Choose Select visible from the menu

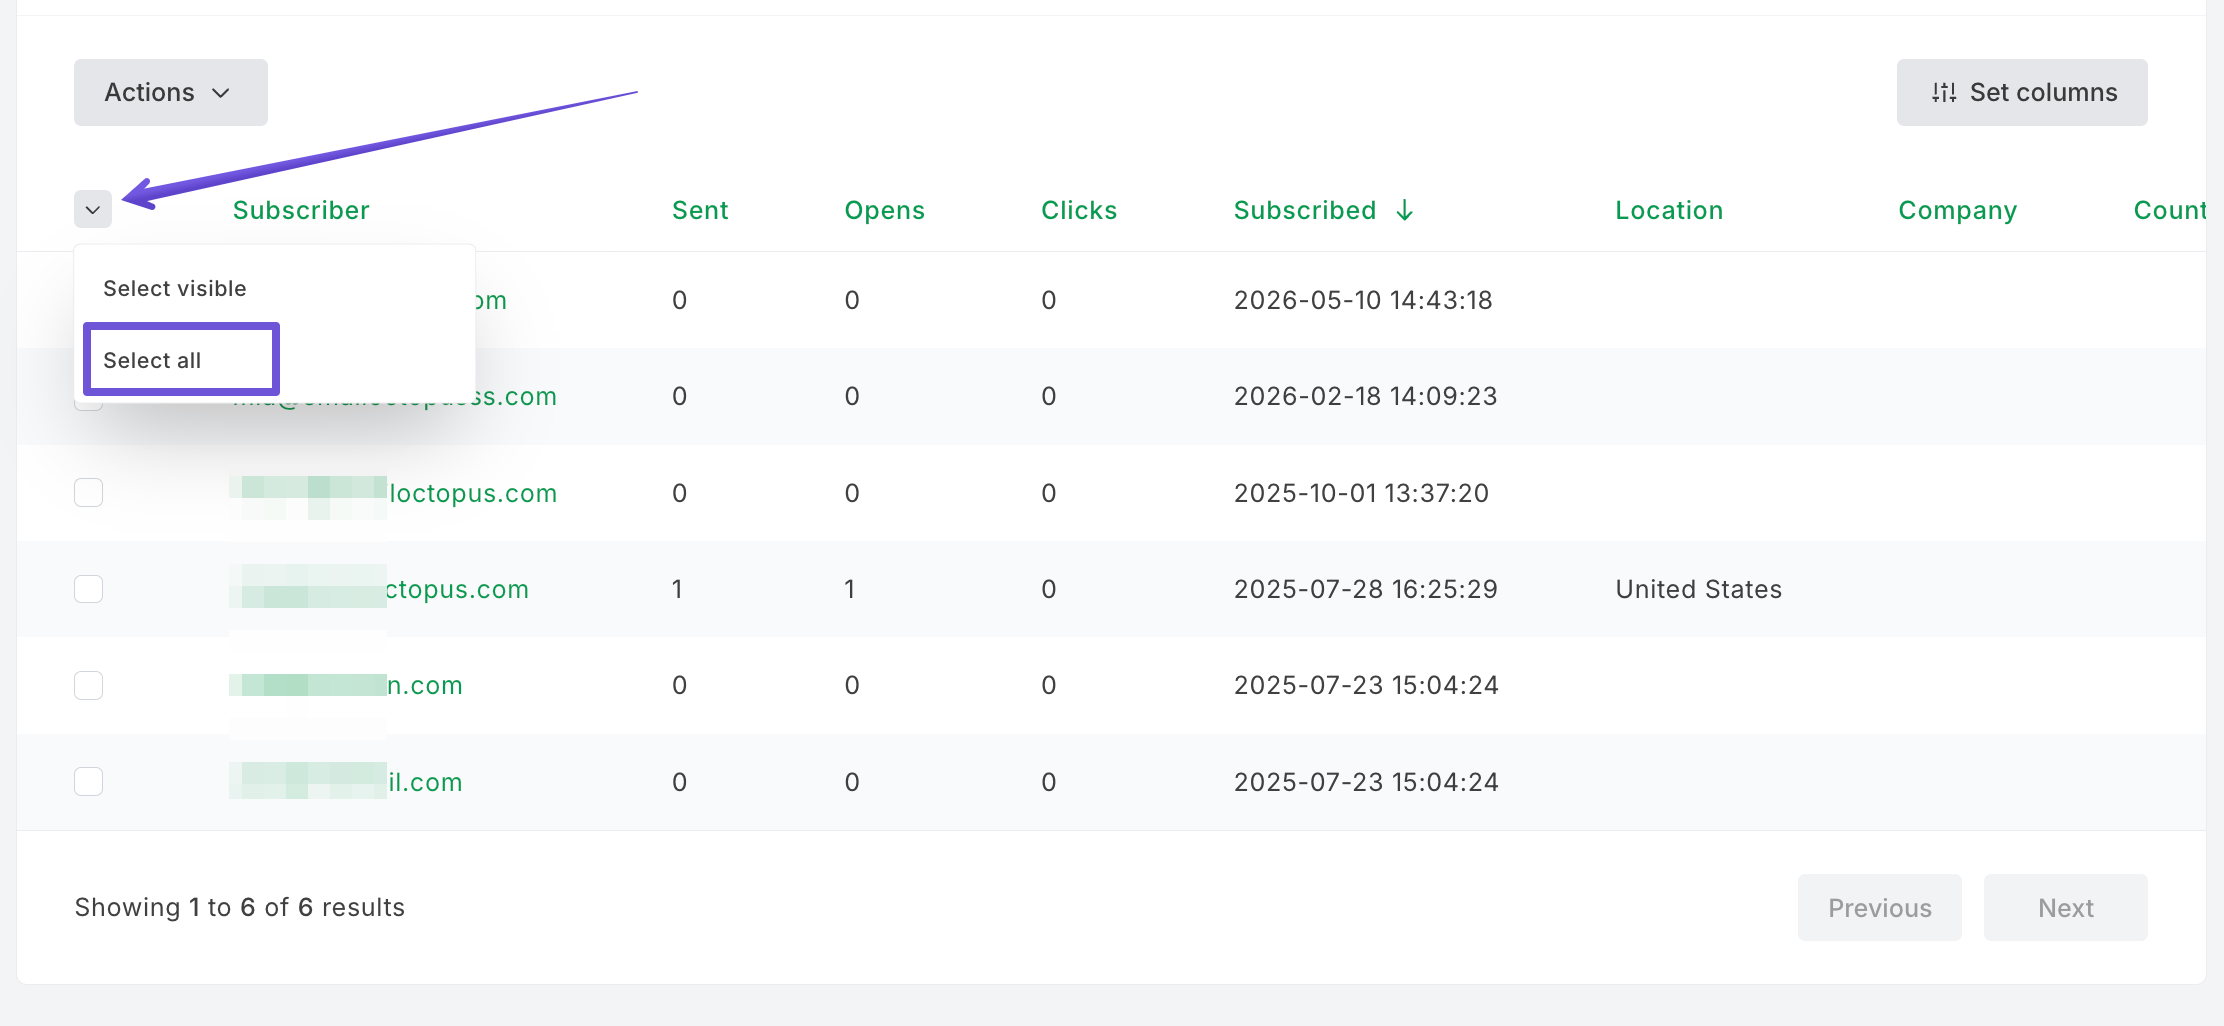175,288
